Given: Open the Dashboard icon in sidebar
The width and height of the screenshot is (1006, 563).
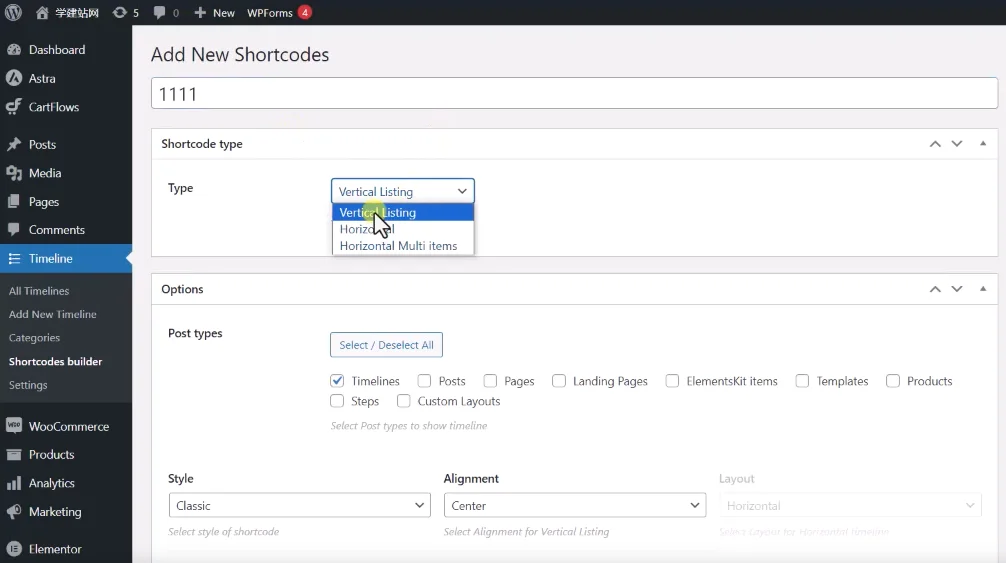Looking at the screenshot, I should 14,50.
